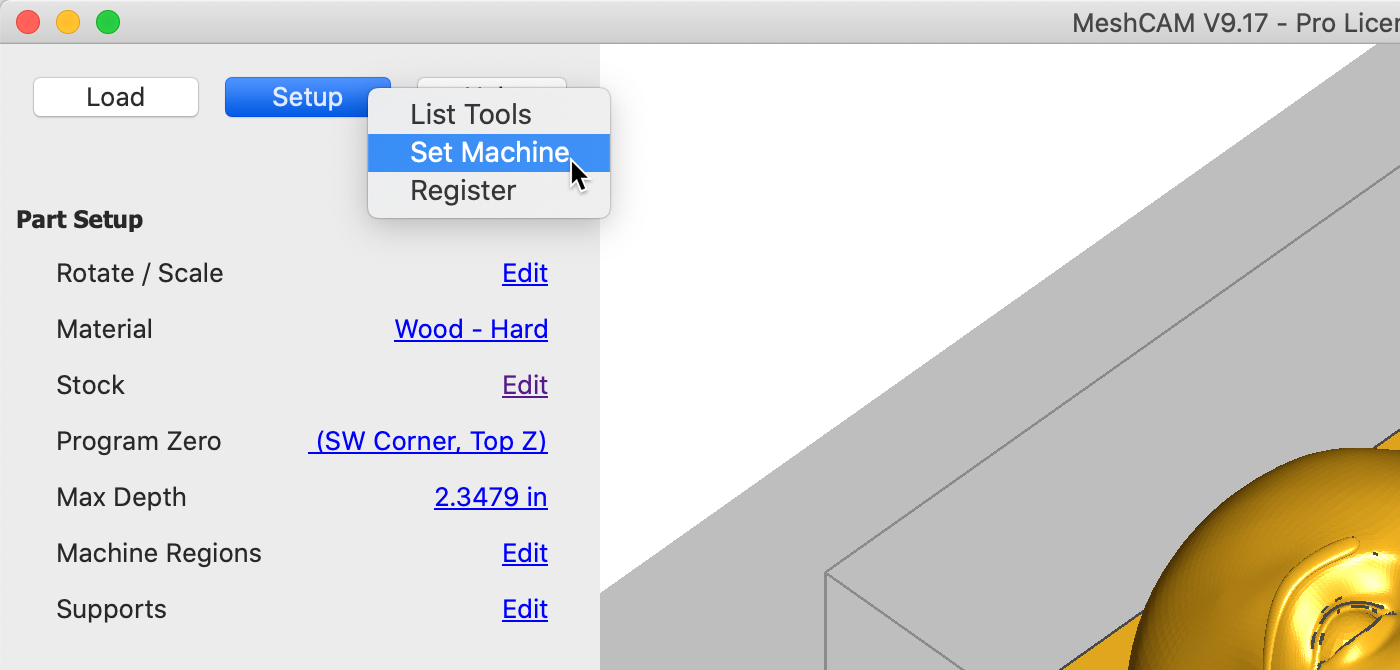Change Material via Wood - Hard link
The width and height of the screenshot is (1400, 670).
[471, 329]
